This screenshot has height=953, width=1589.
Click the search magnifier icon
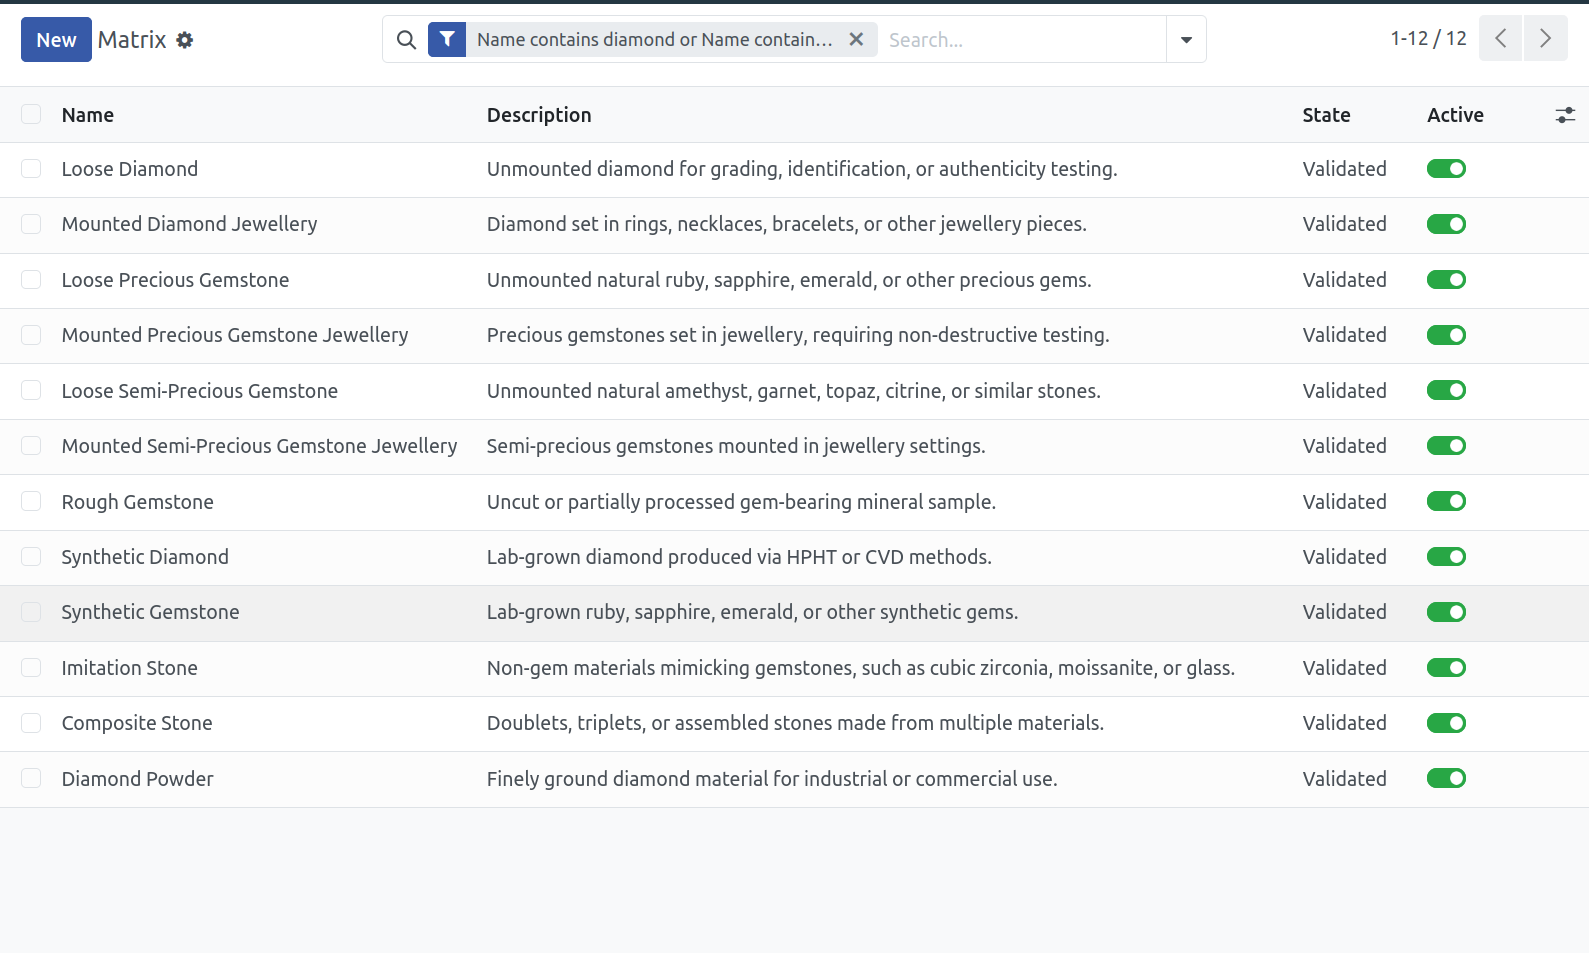(x=406, y=40)
